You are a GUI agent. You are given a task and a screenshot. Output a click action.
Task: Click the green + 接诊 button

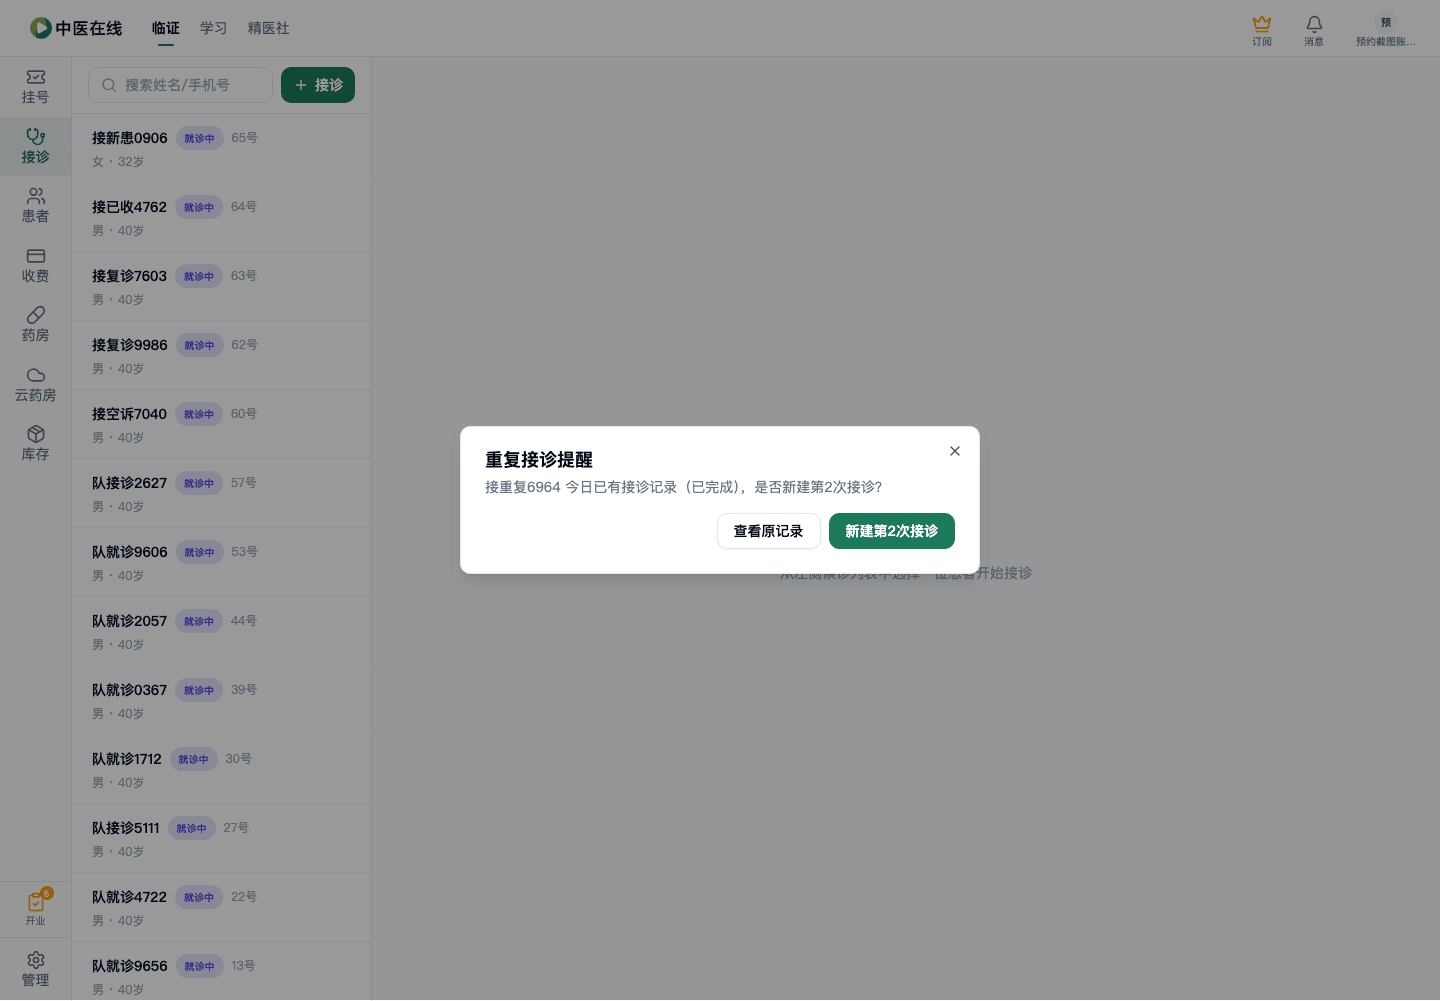click(x=318, y=85)
